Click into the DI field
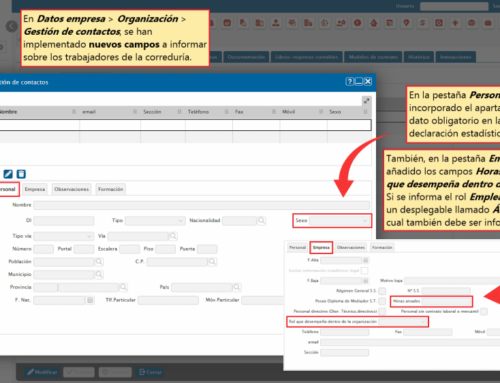The image size is (500, 383). tap(64, 221)
